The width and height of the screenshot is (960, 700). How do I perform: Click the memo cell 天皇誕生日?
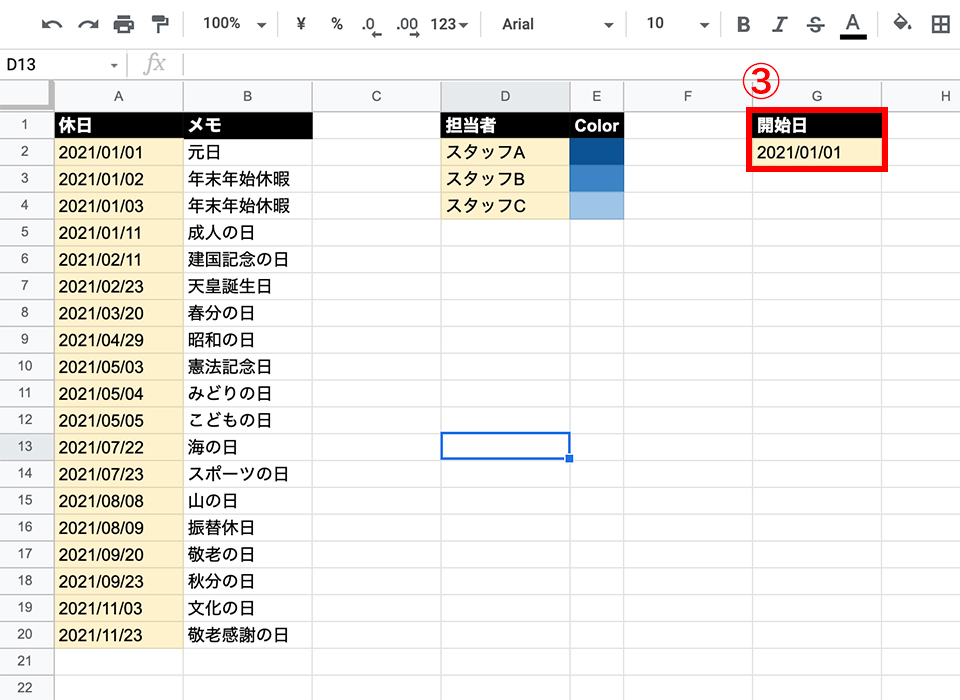[248, 286]
